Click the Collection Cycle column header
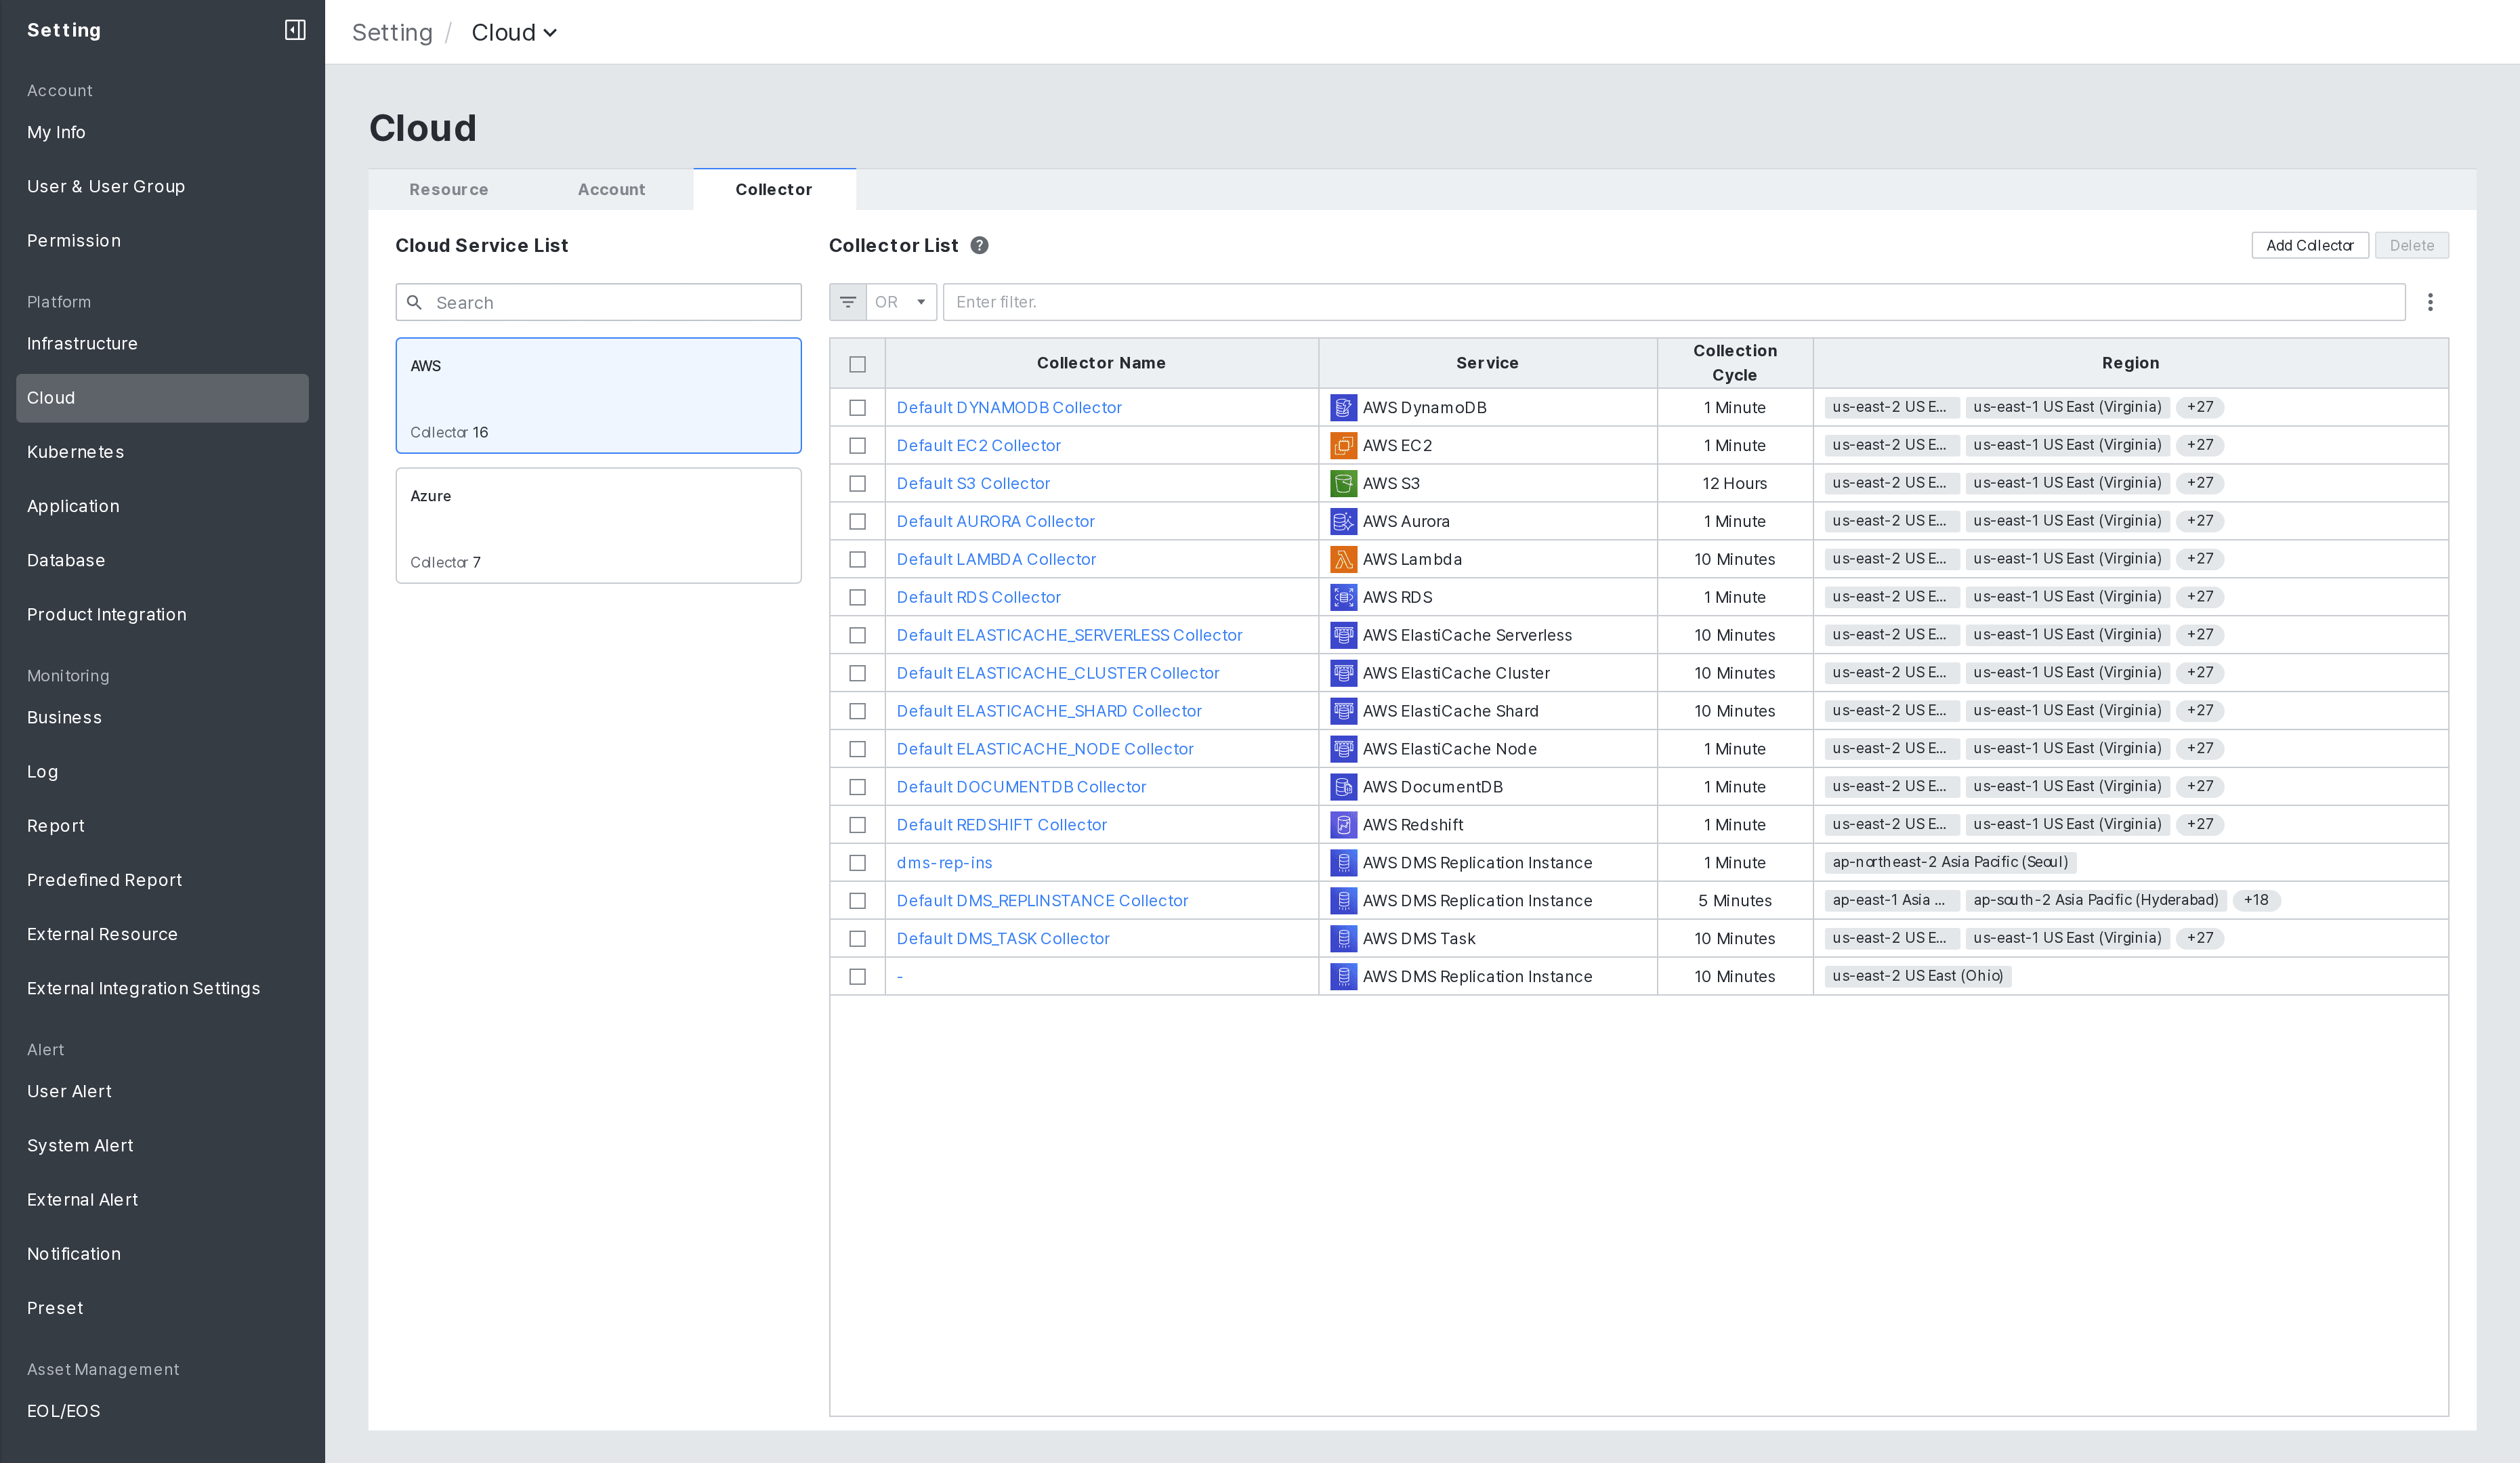Viewport: 2520px width, 1463px height. coord(1734,363)
